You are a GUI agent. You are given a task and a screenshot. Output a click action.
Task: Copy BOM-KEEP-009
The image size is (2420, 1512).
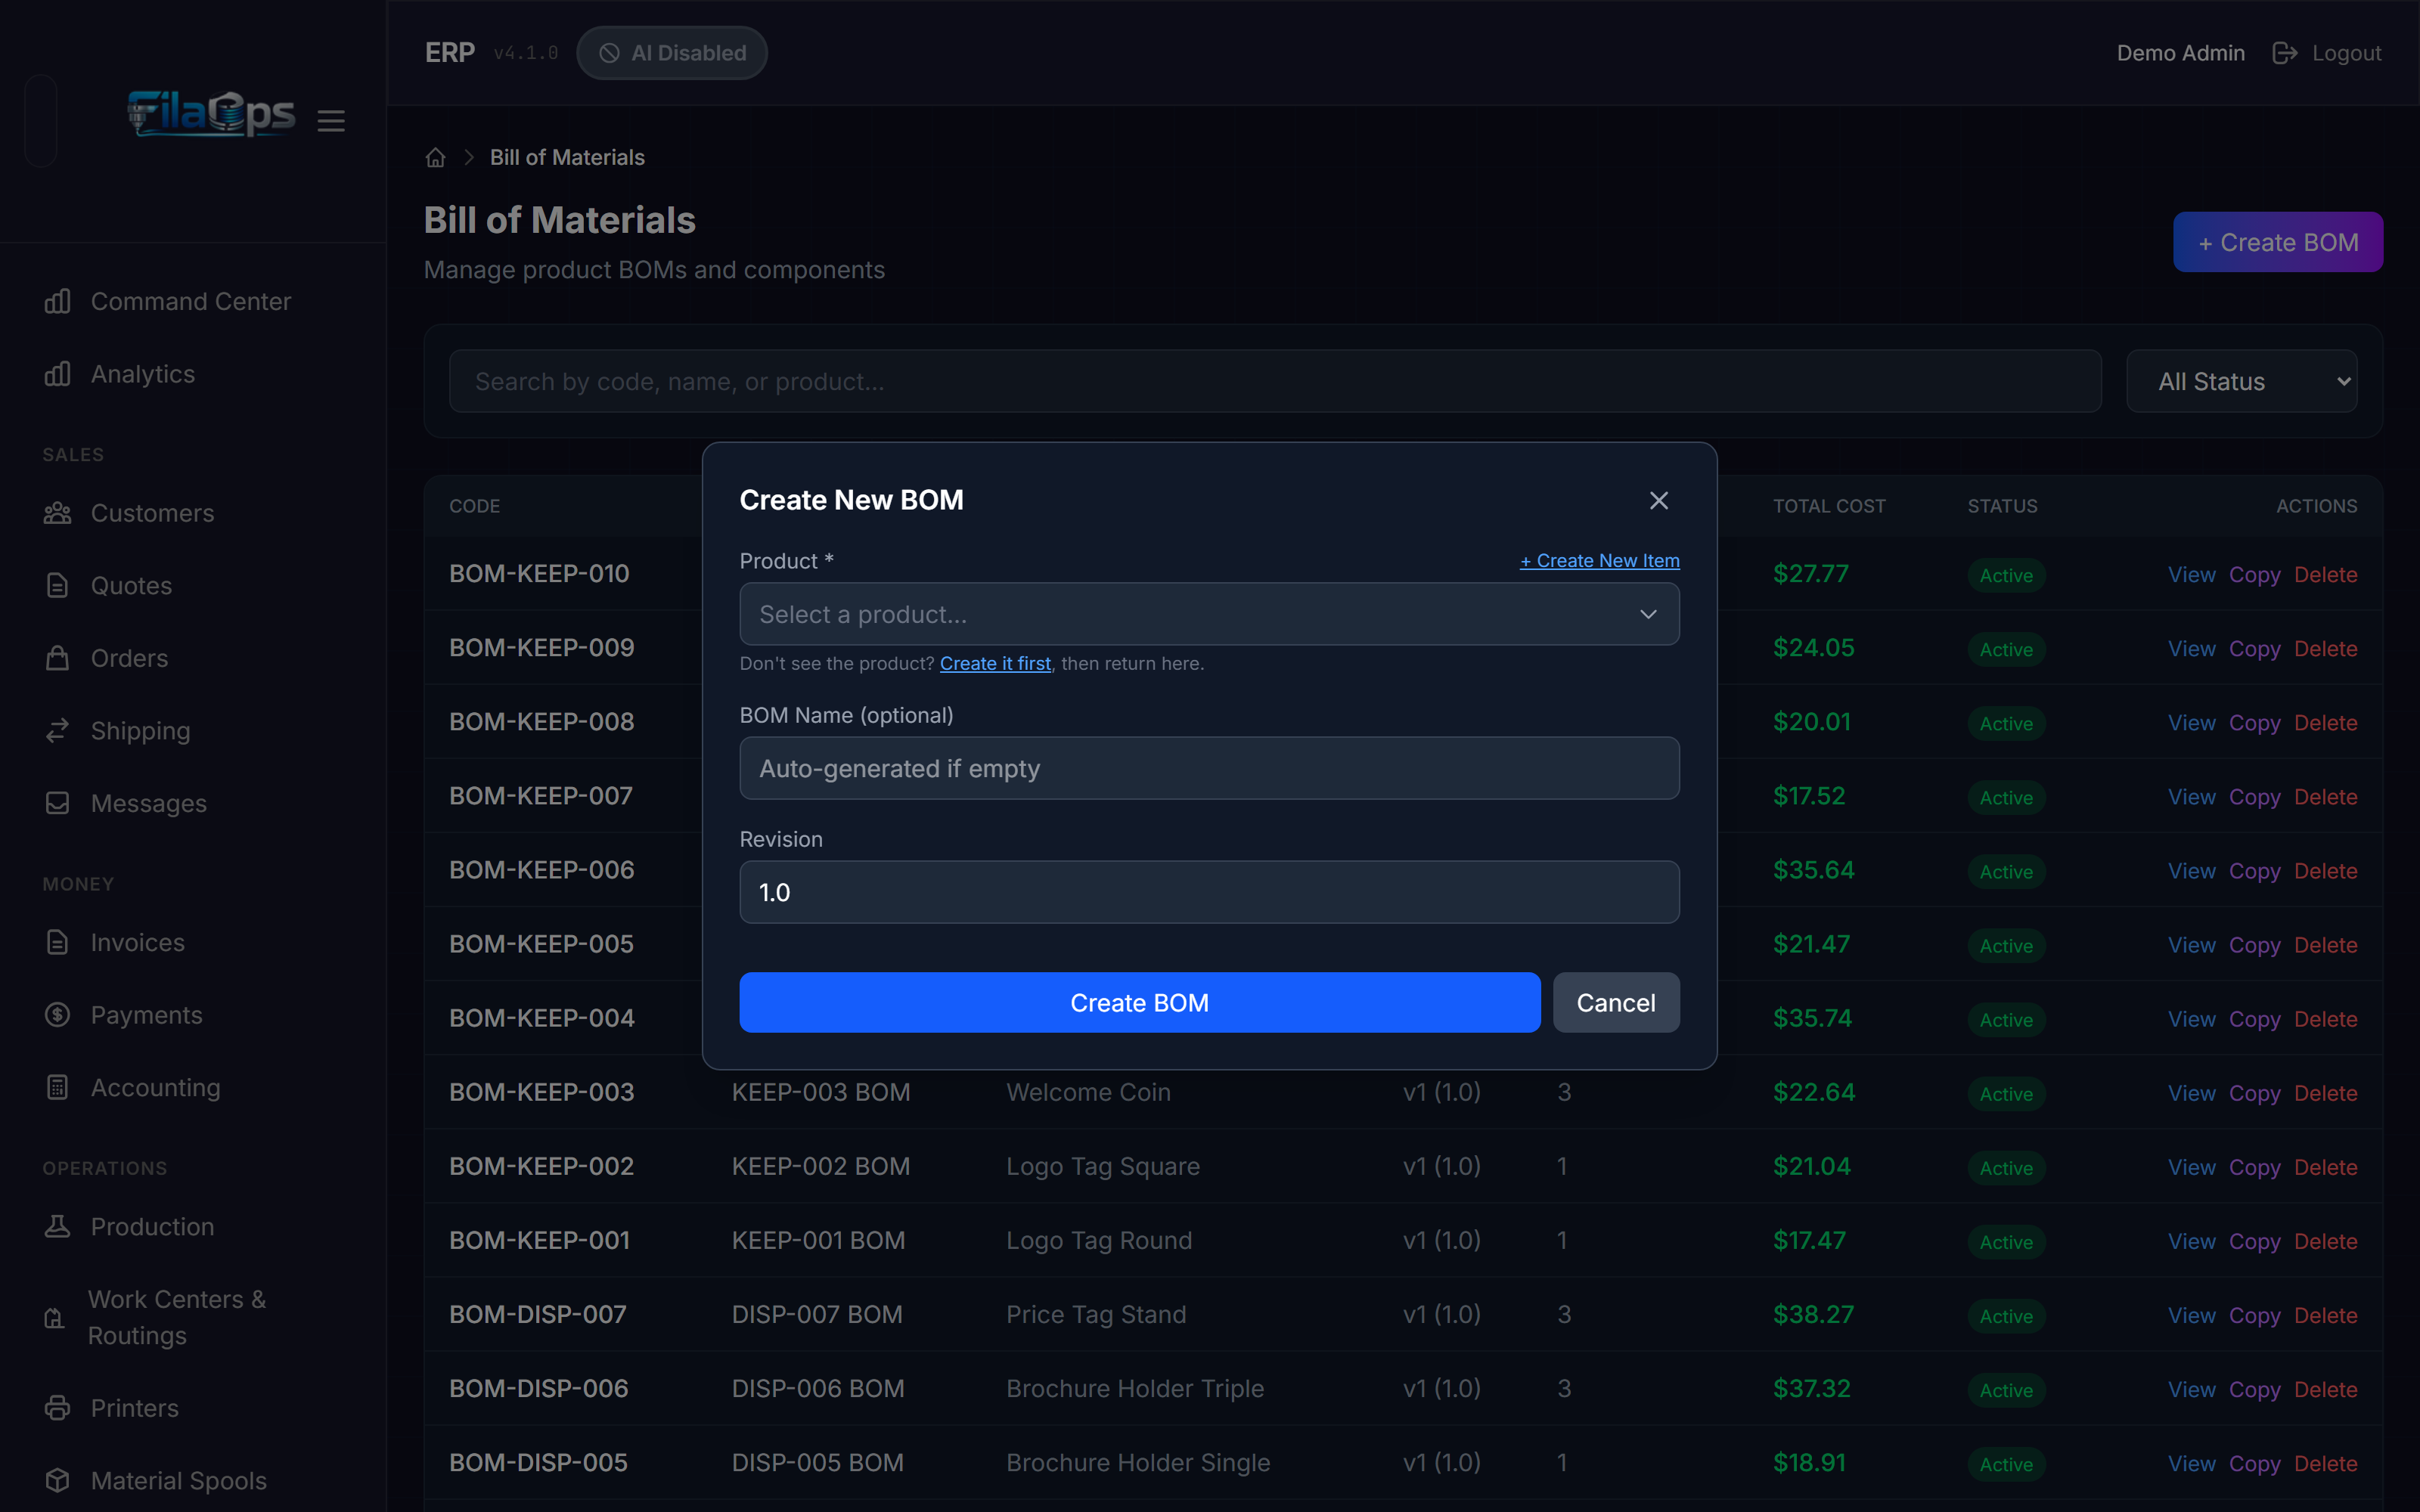pyautogui.click(x=2254, y=649)
